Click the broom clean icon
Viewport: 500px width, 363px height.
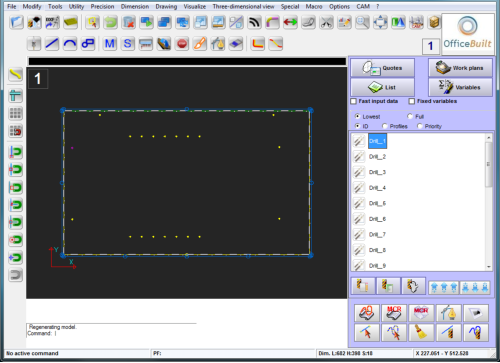tap(421, 332)
